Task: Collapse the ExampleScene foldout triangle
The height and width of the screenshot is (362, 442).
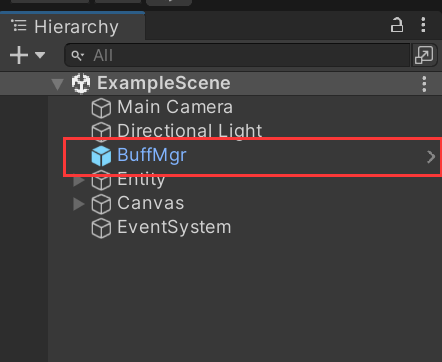Action: click(57, 84)
